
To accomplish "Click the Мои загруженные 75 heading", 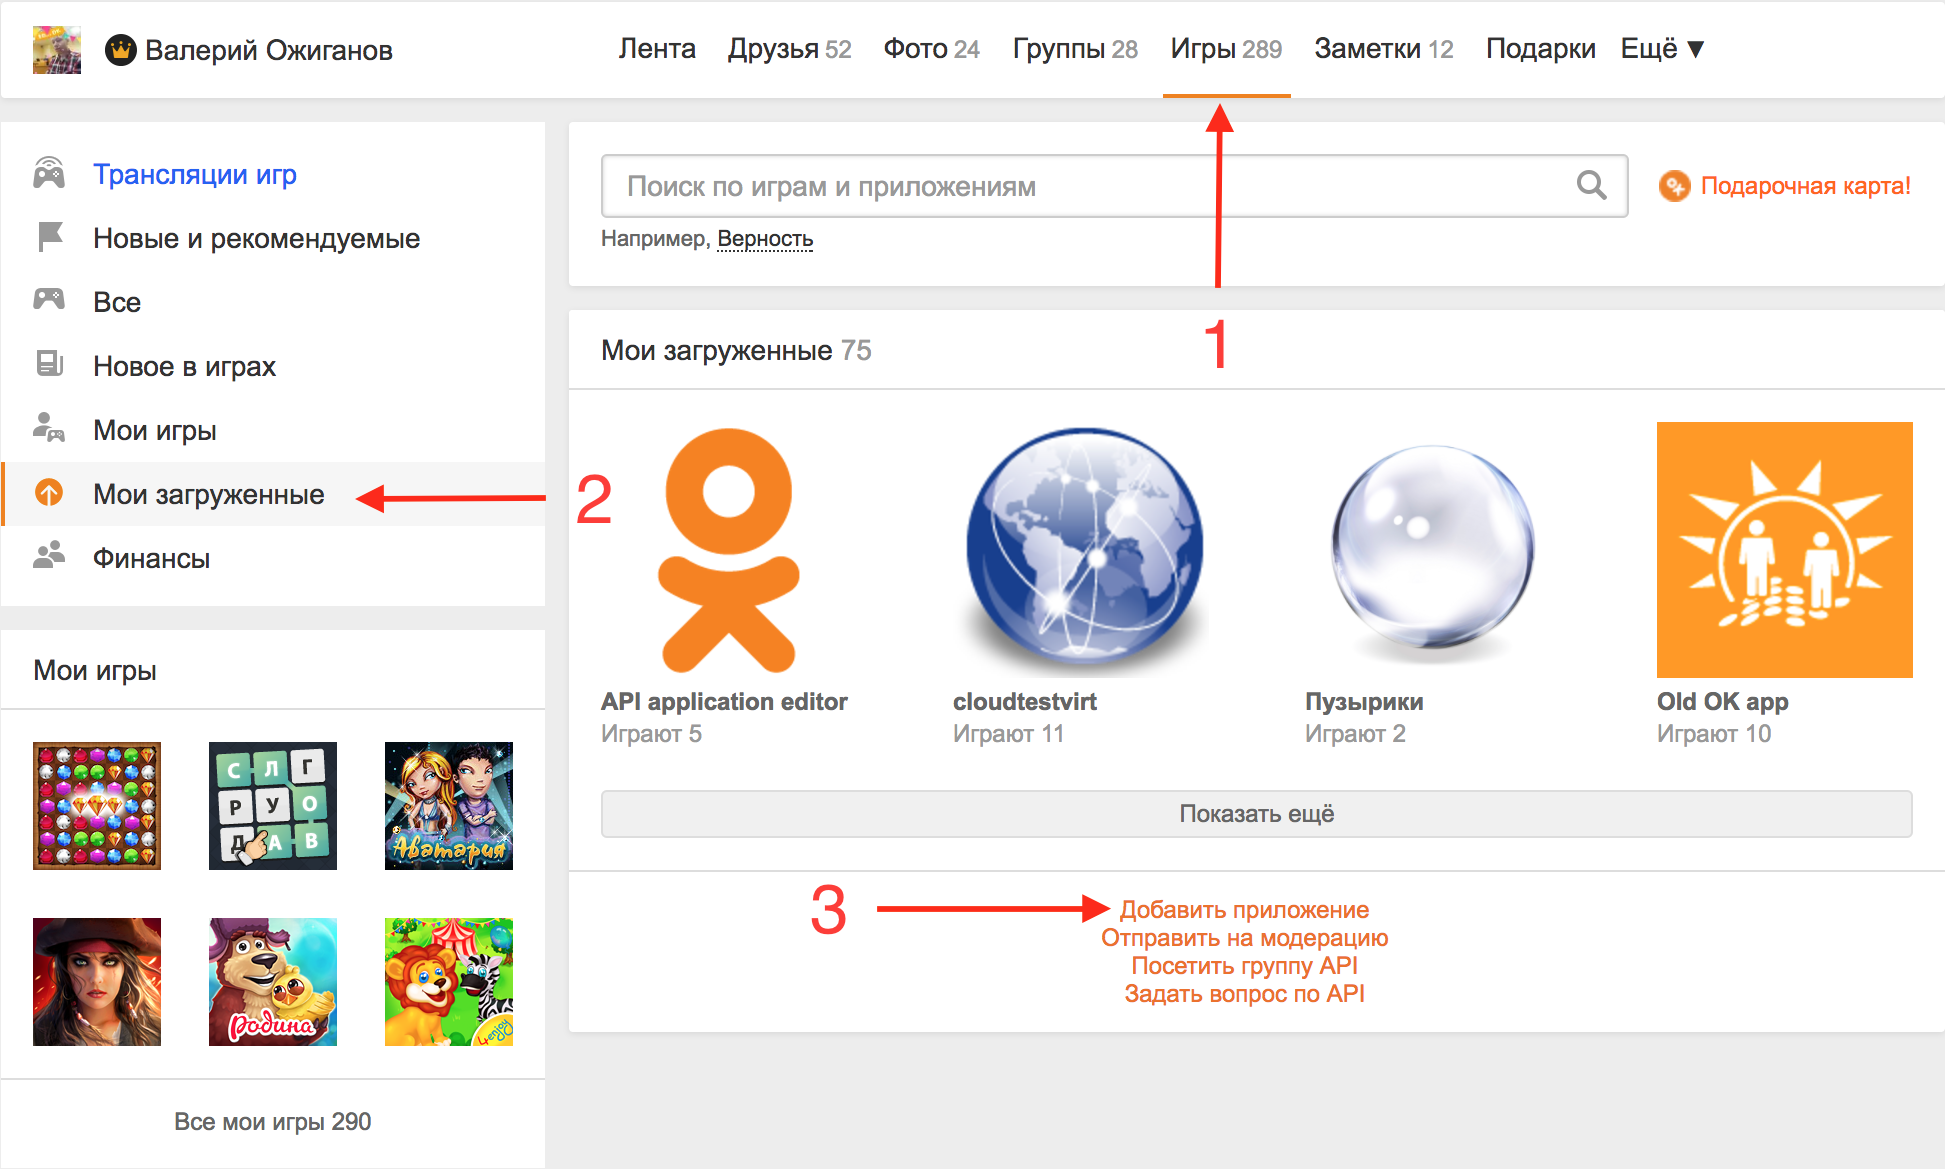I will click(x=736, y=350).
